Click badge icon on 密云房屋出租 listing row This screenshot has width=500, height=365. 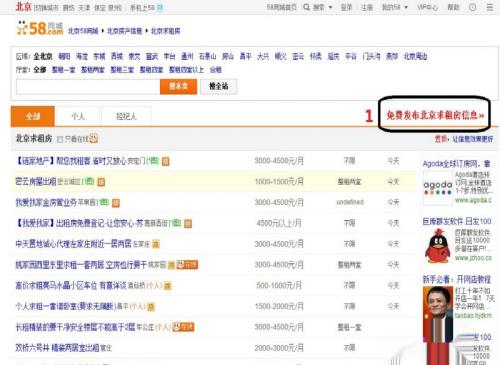[101, 182]
